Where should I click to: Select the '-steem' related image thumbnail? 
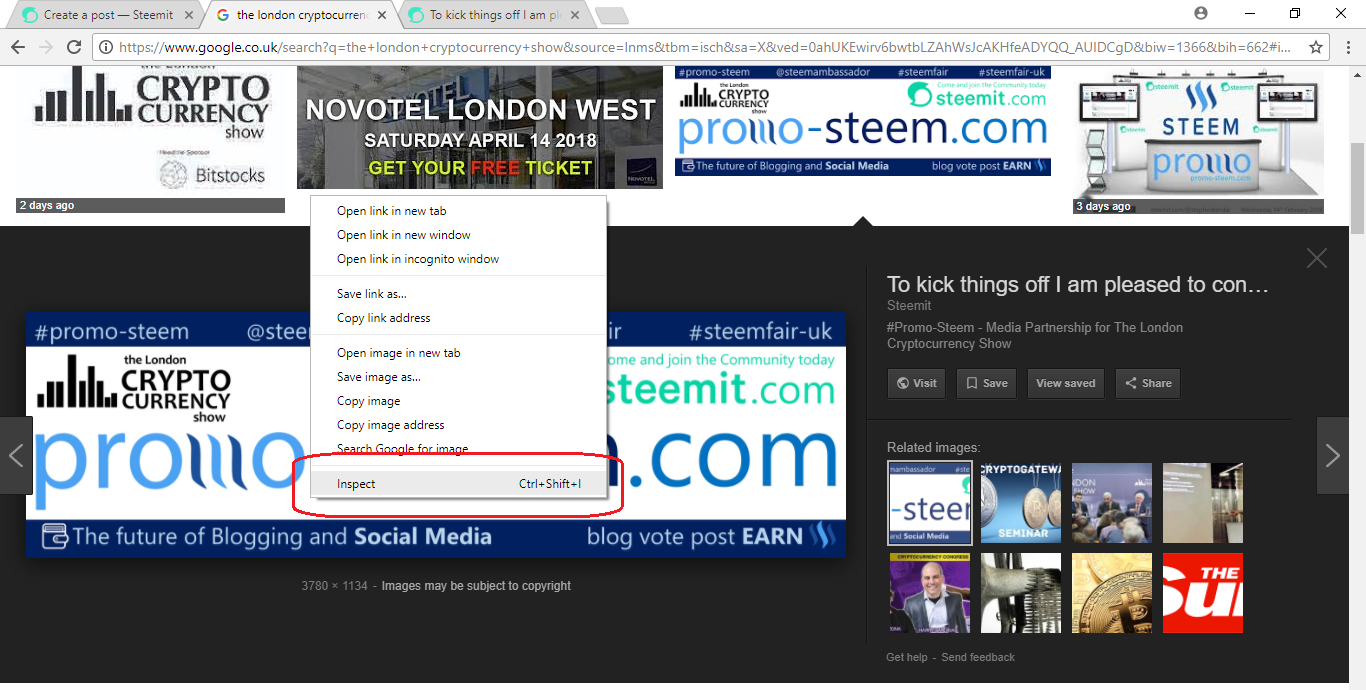[929, 503]
